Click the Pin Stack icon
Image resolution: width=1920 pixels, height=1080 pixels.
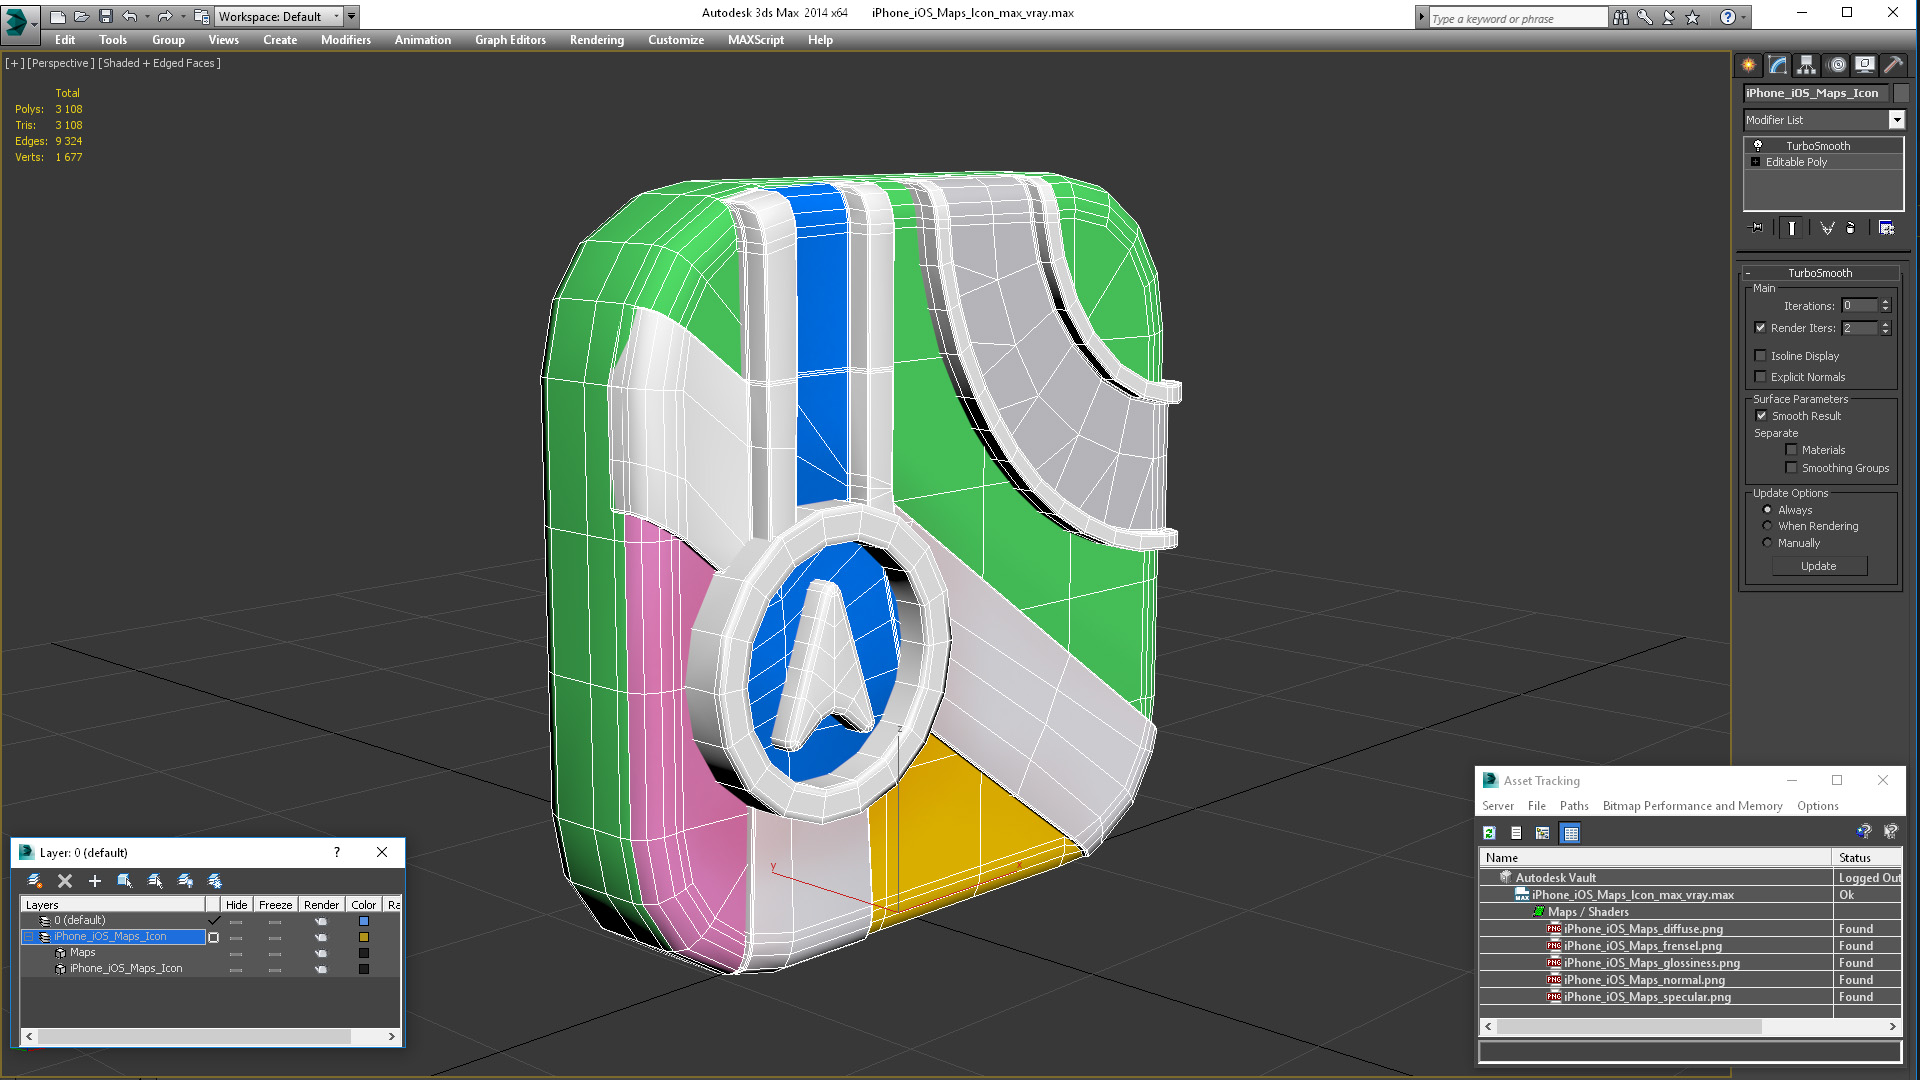tap(1757, 228)
